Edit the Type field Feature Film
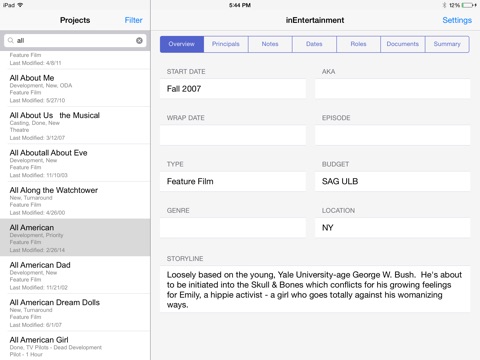 click(x=233, y=181)
